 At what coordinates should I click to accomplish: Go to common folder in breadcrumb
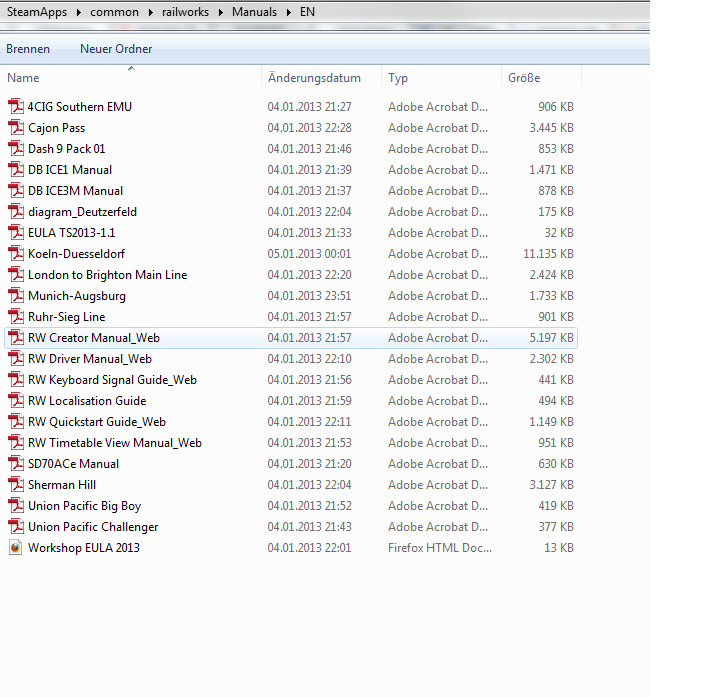pos(114,12)
